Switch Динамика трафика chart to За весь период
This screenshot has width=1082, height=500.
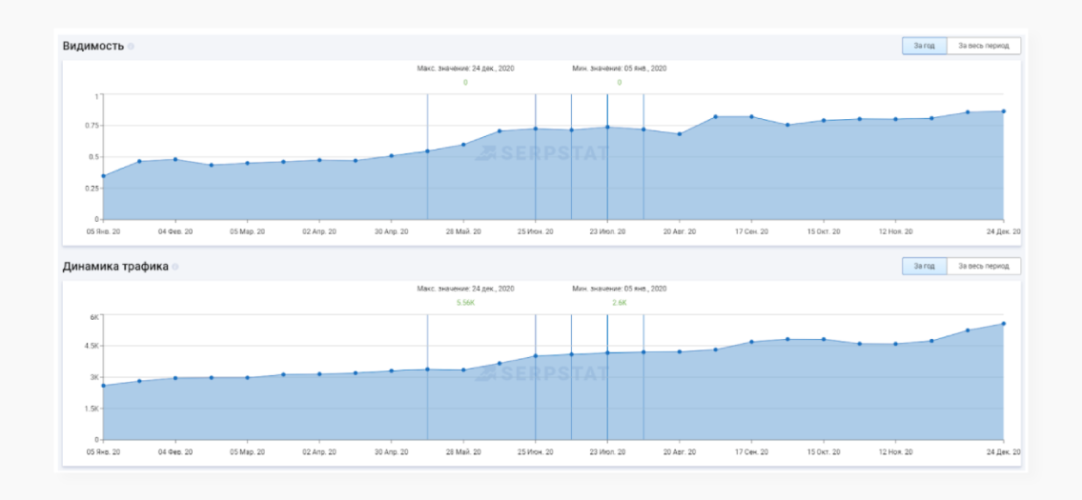[x=983, y=266]
